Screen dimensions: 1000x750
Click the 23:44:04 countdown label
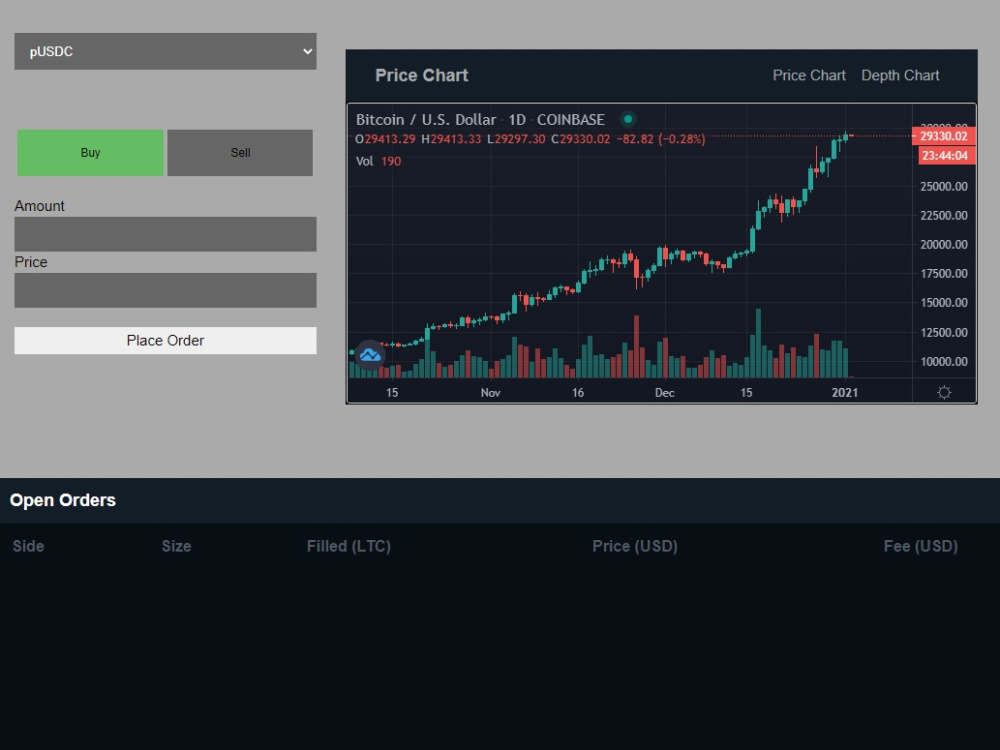click(945, 156)
